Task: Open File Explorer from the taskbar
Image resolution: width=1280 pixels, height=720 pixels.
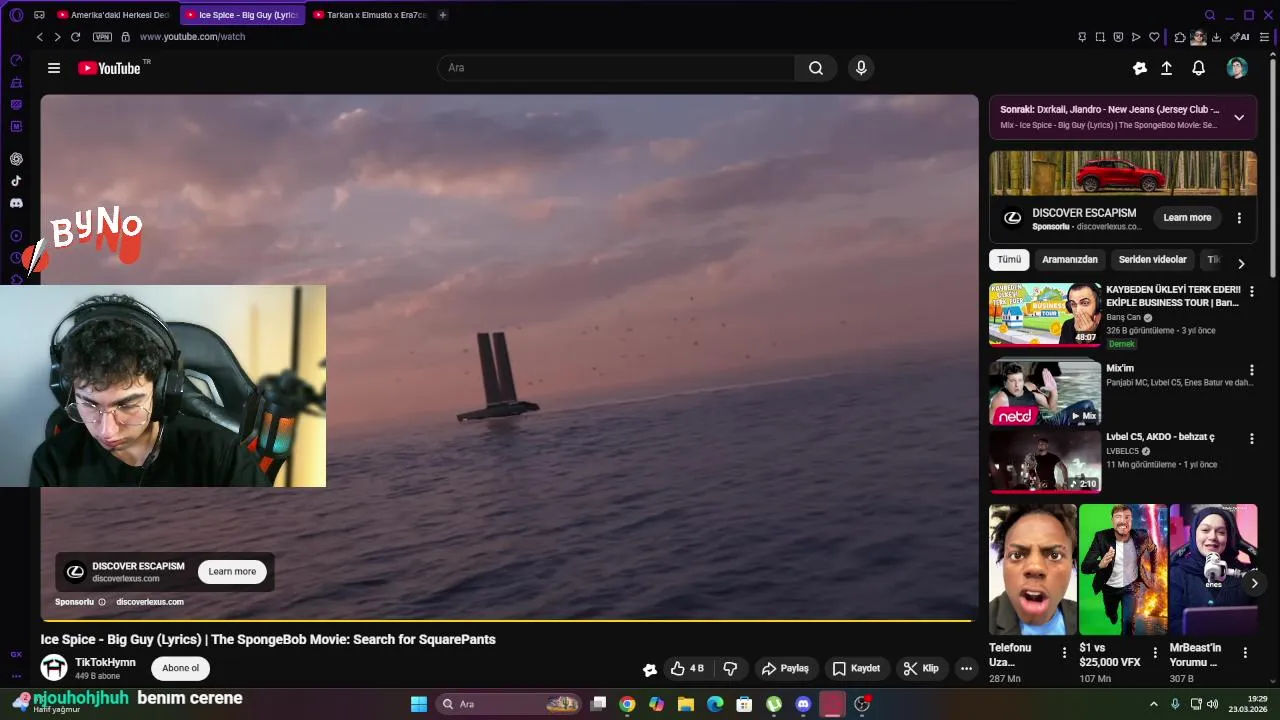Action: 686,704
